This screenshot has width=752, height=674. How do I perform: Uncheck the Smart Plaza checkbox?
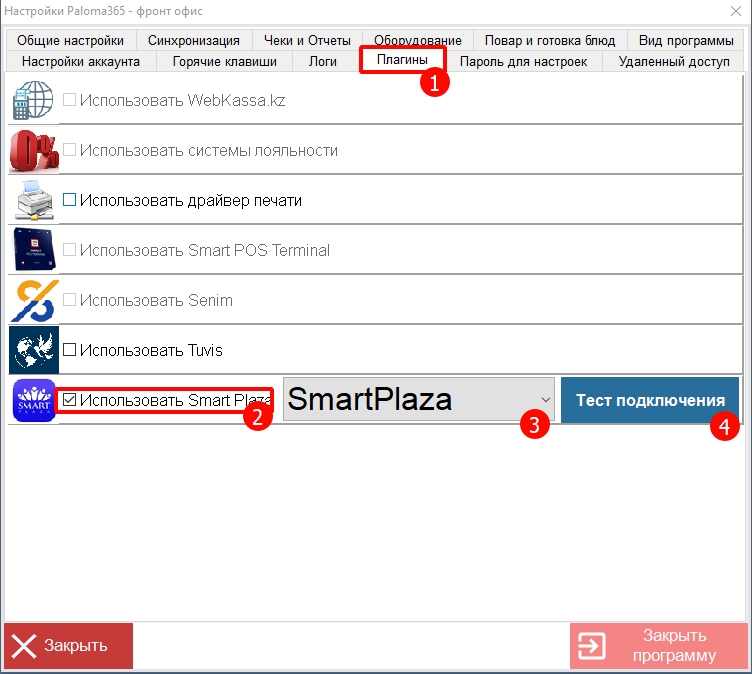[70, 400]
